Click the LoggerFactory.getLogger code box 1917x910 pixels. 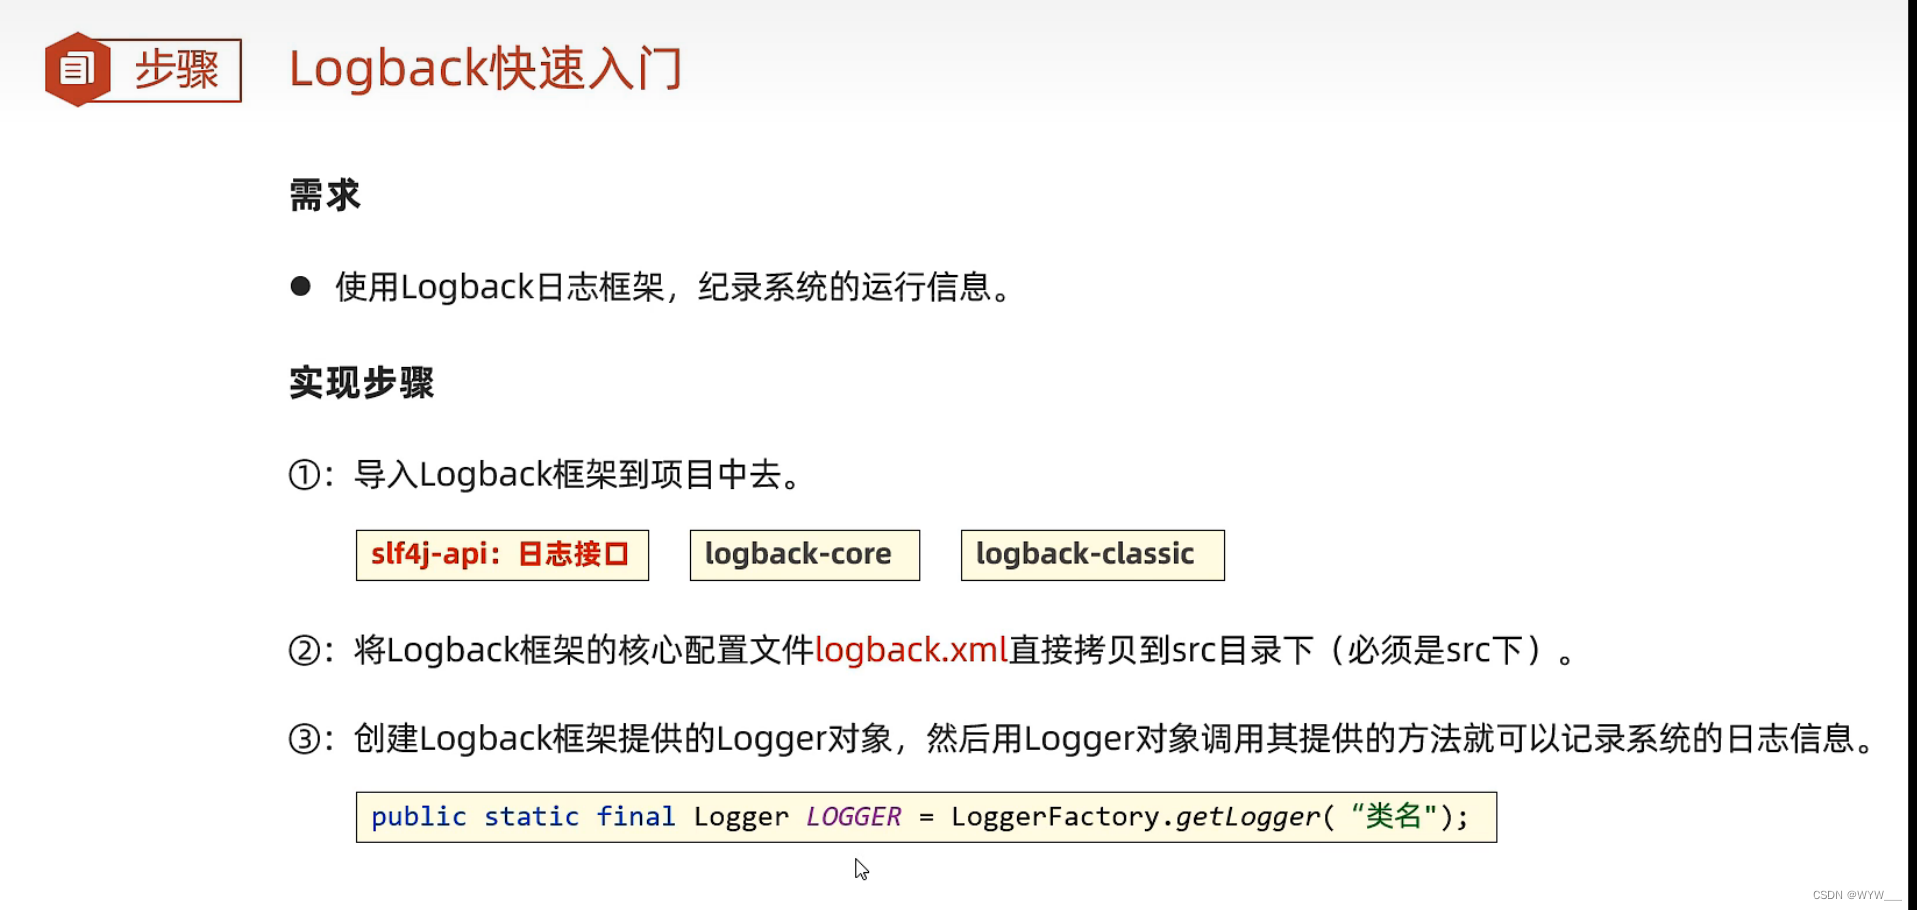925,817
